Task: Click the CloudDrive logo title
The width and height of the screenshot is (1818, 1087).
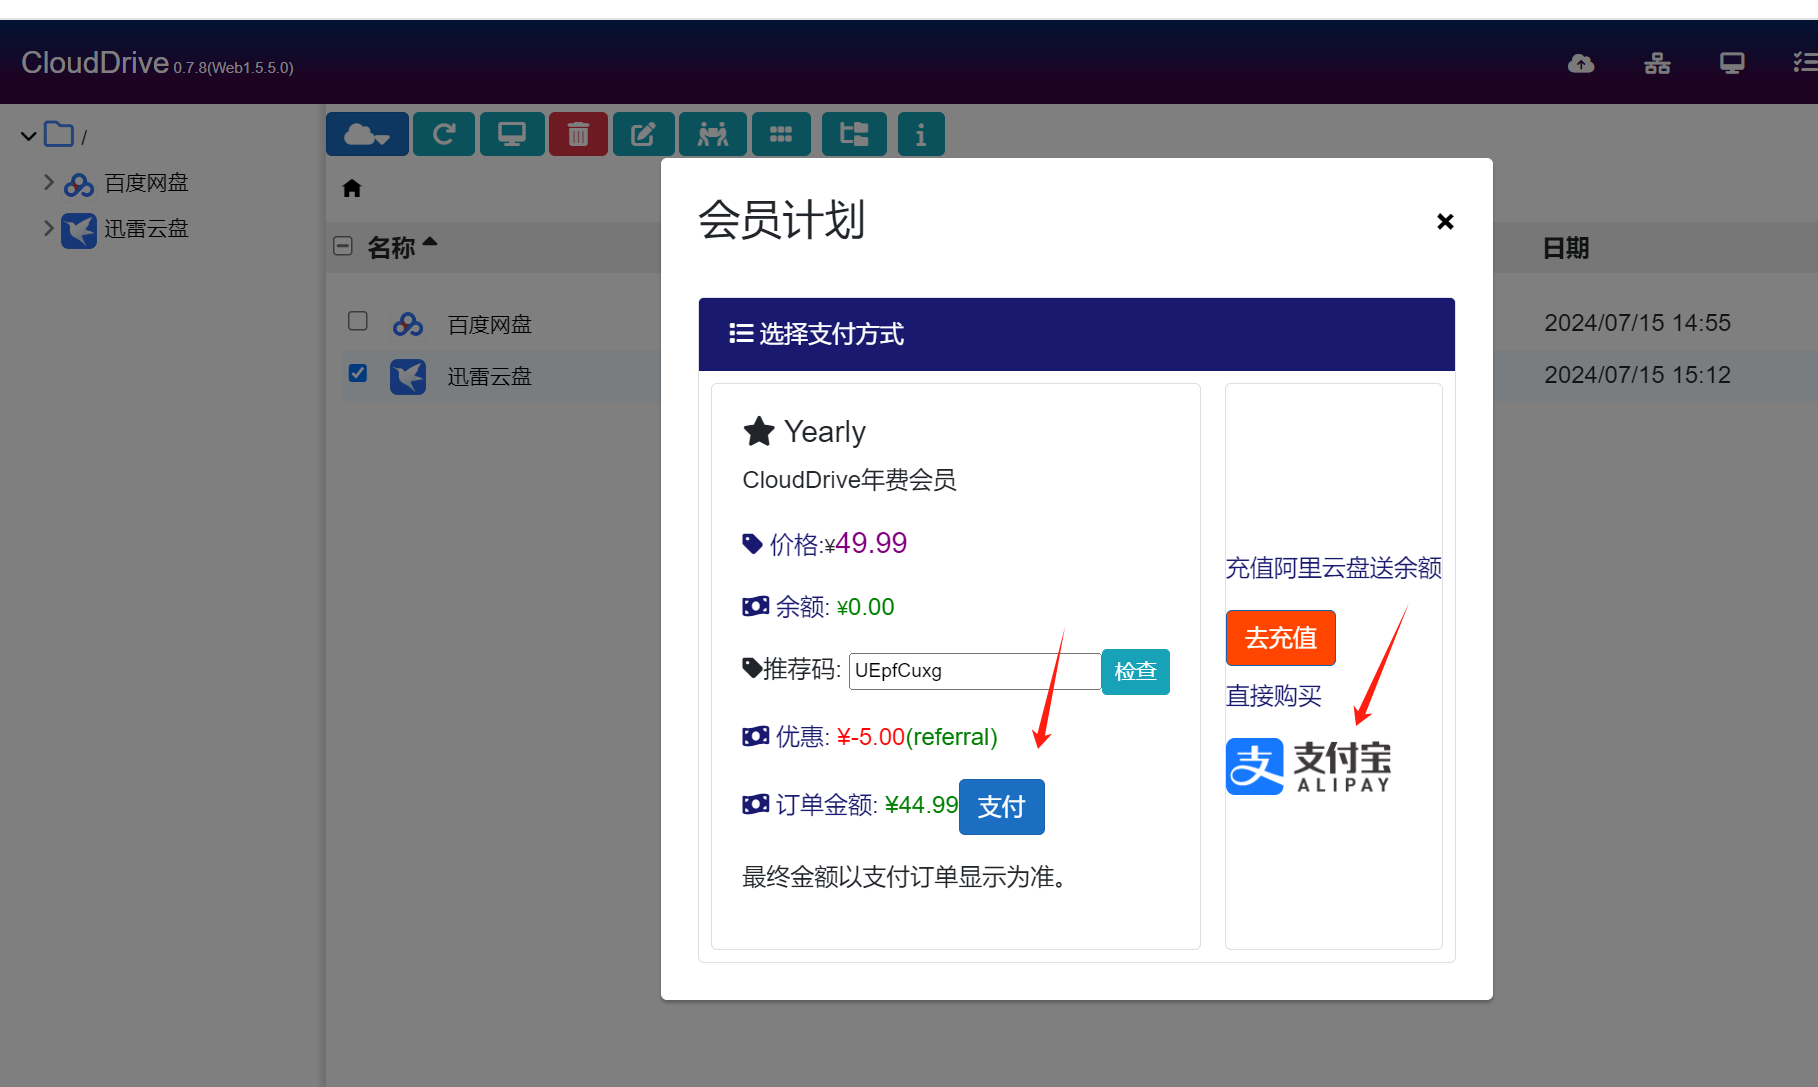Action: coord(95,63)
